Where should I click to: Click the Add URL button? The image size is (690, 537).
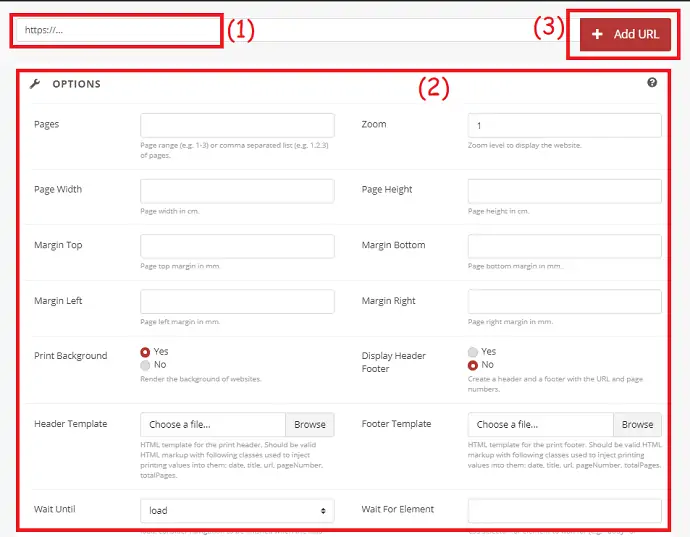(625, 34)
